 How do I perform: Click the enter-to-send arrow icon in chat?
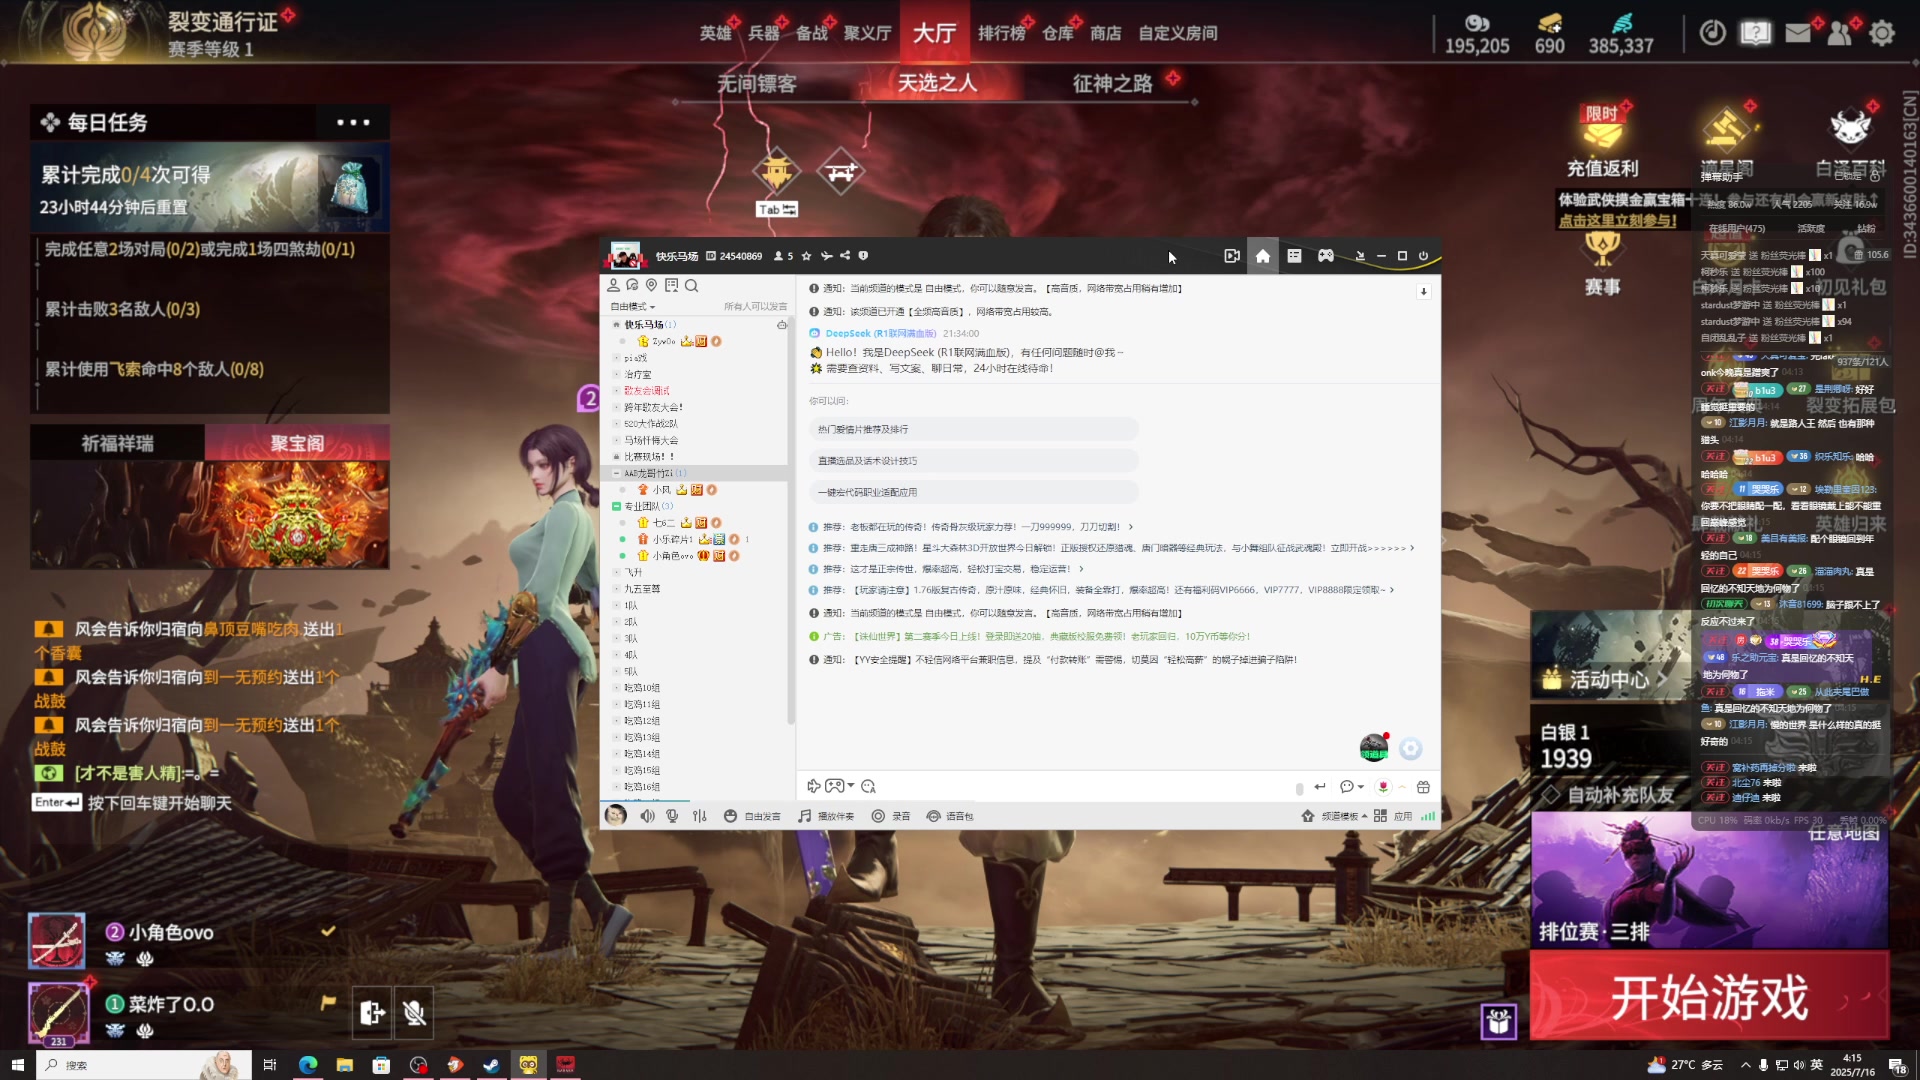pos(1320,787)
